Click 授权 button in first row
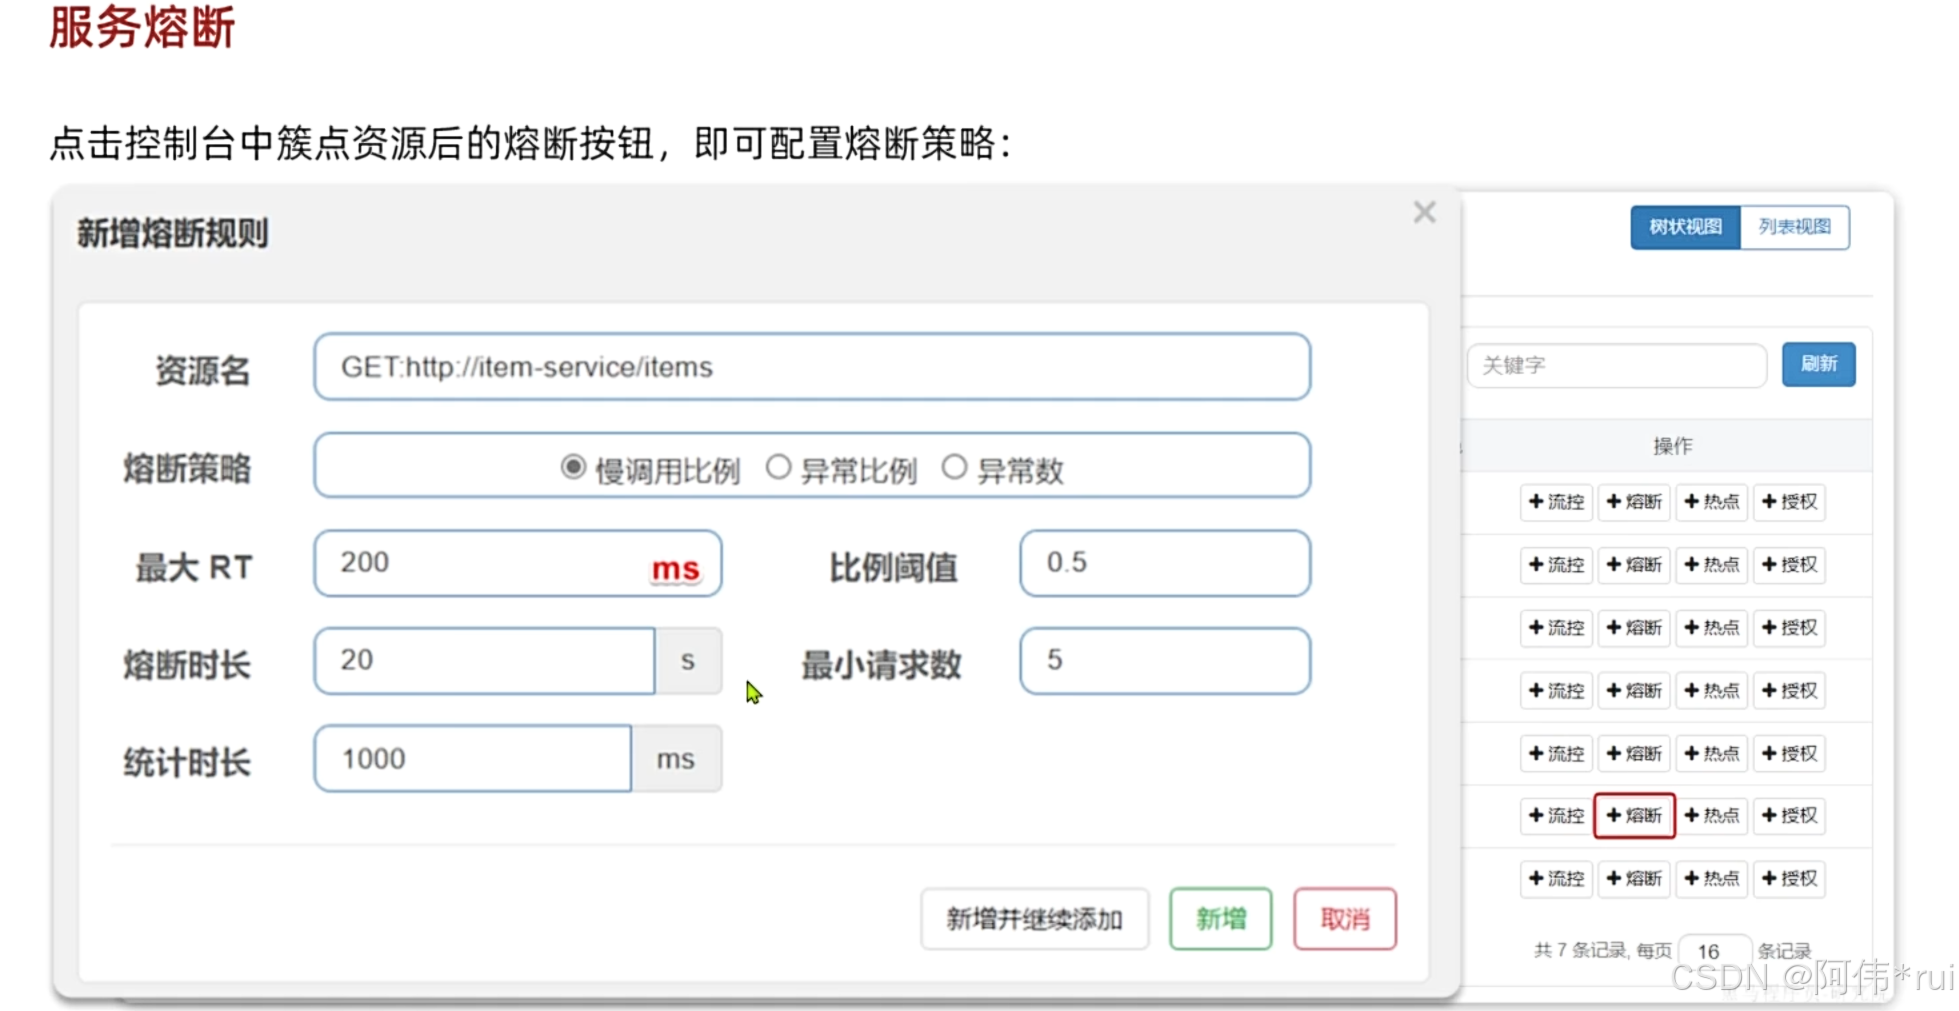The image size is (1959, 1011). click(x=1790, y=502)
